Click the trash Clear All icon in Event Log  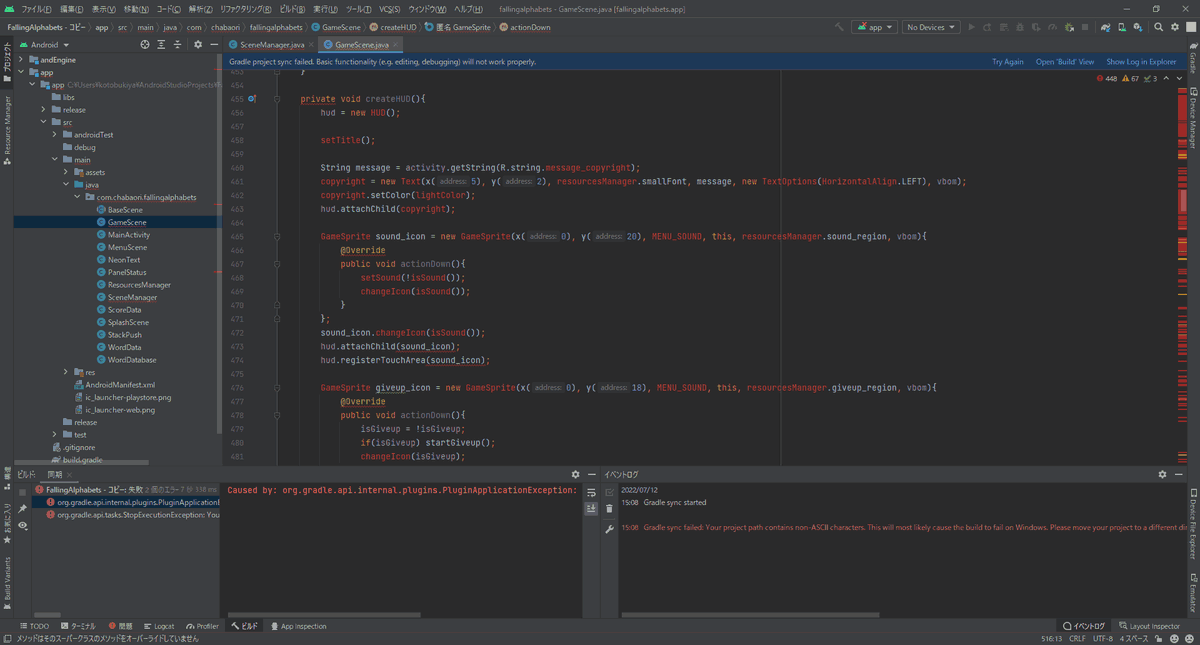[x=609, y=509]
